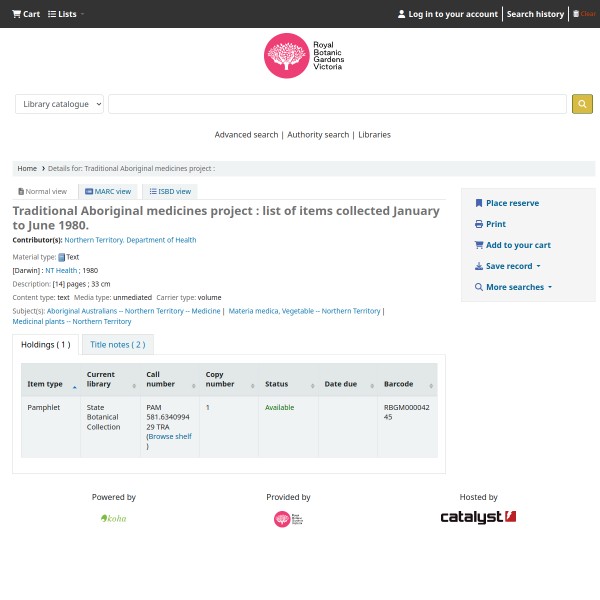
Task: Open the Cart in top bar
Action: pyautogui.click(x=26, y=14)
